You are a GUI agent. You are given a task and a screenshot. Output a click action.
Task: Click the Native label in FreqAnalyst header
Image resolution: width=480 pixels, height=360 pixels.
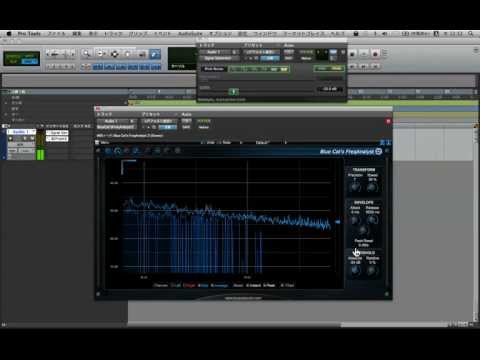(x=204, y=127)
